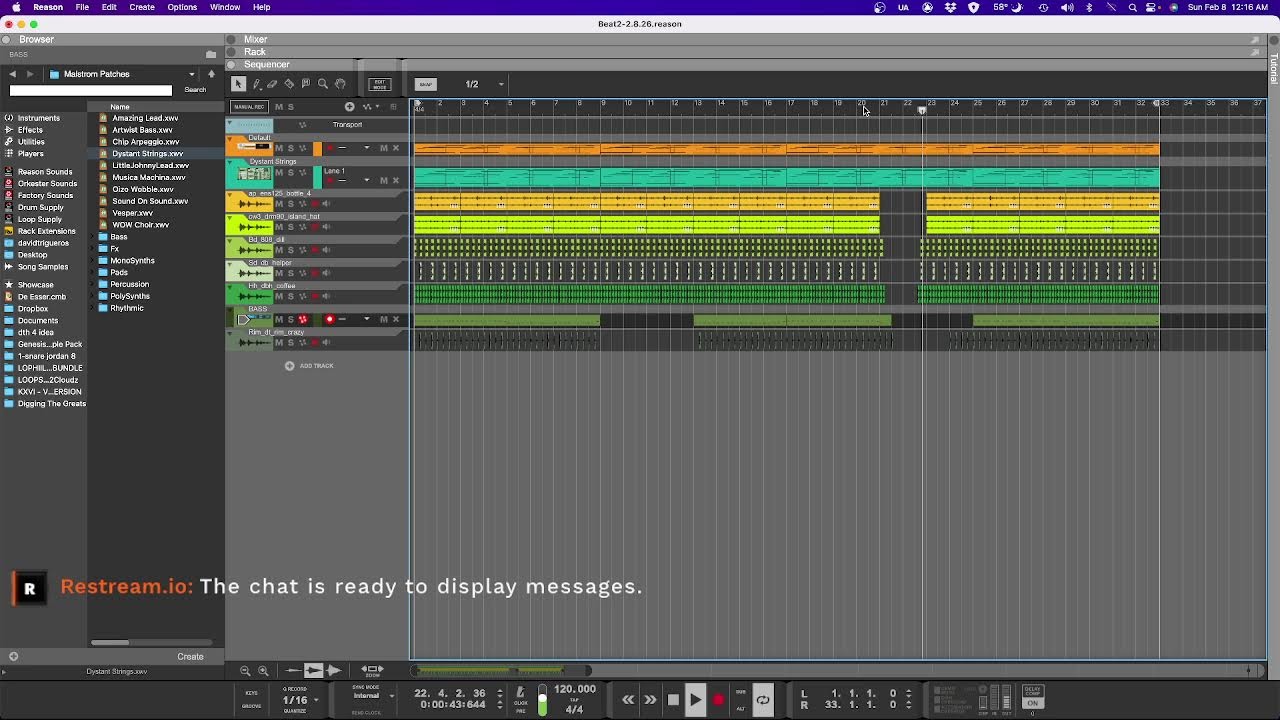Click the rewind button
Screen dimensions: 1280x720
628,700
